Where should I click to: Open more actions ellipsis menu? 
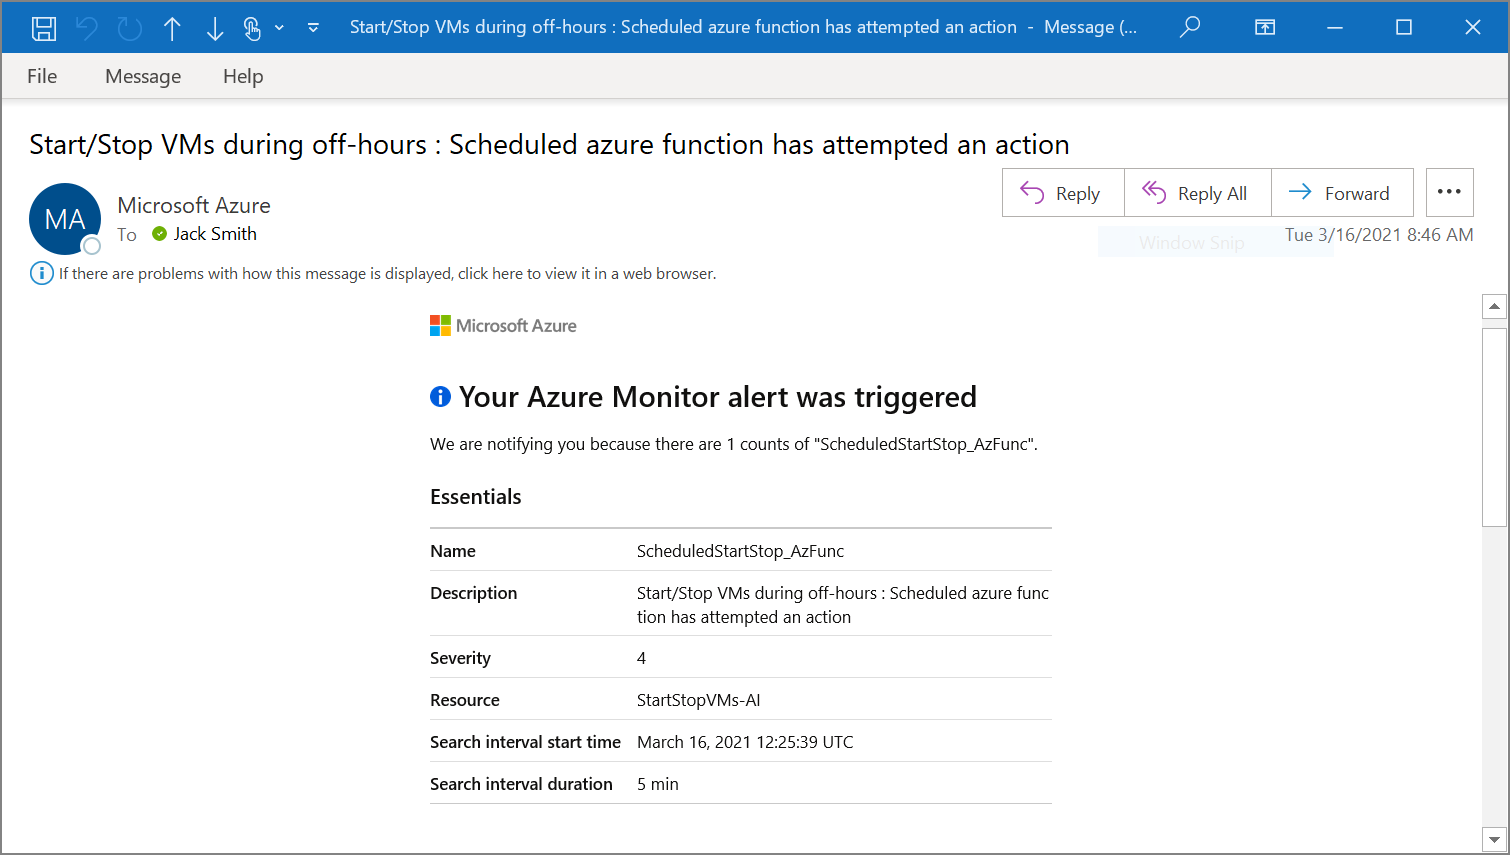pos(1449,192)
